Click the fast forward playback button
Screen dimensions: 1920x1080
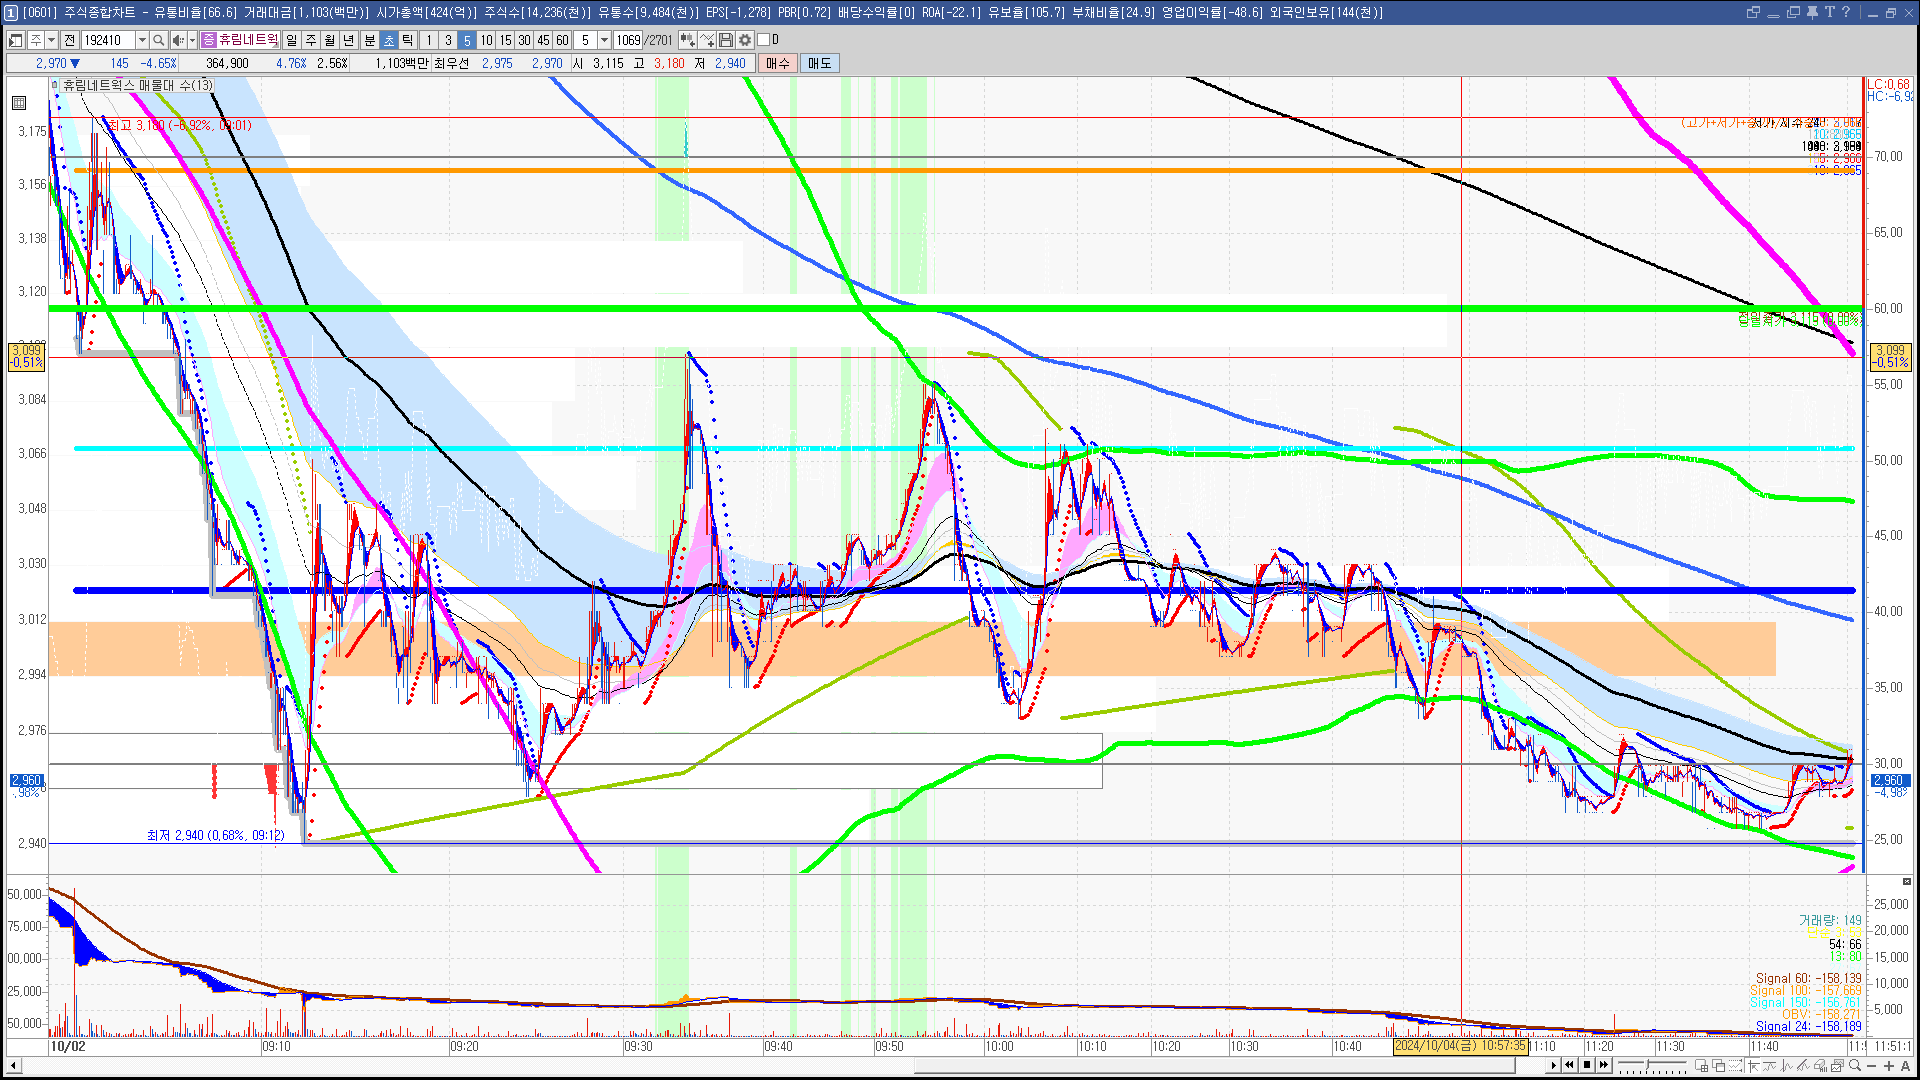[1604, 1065]
